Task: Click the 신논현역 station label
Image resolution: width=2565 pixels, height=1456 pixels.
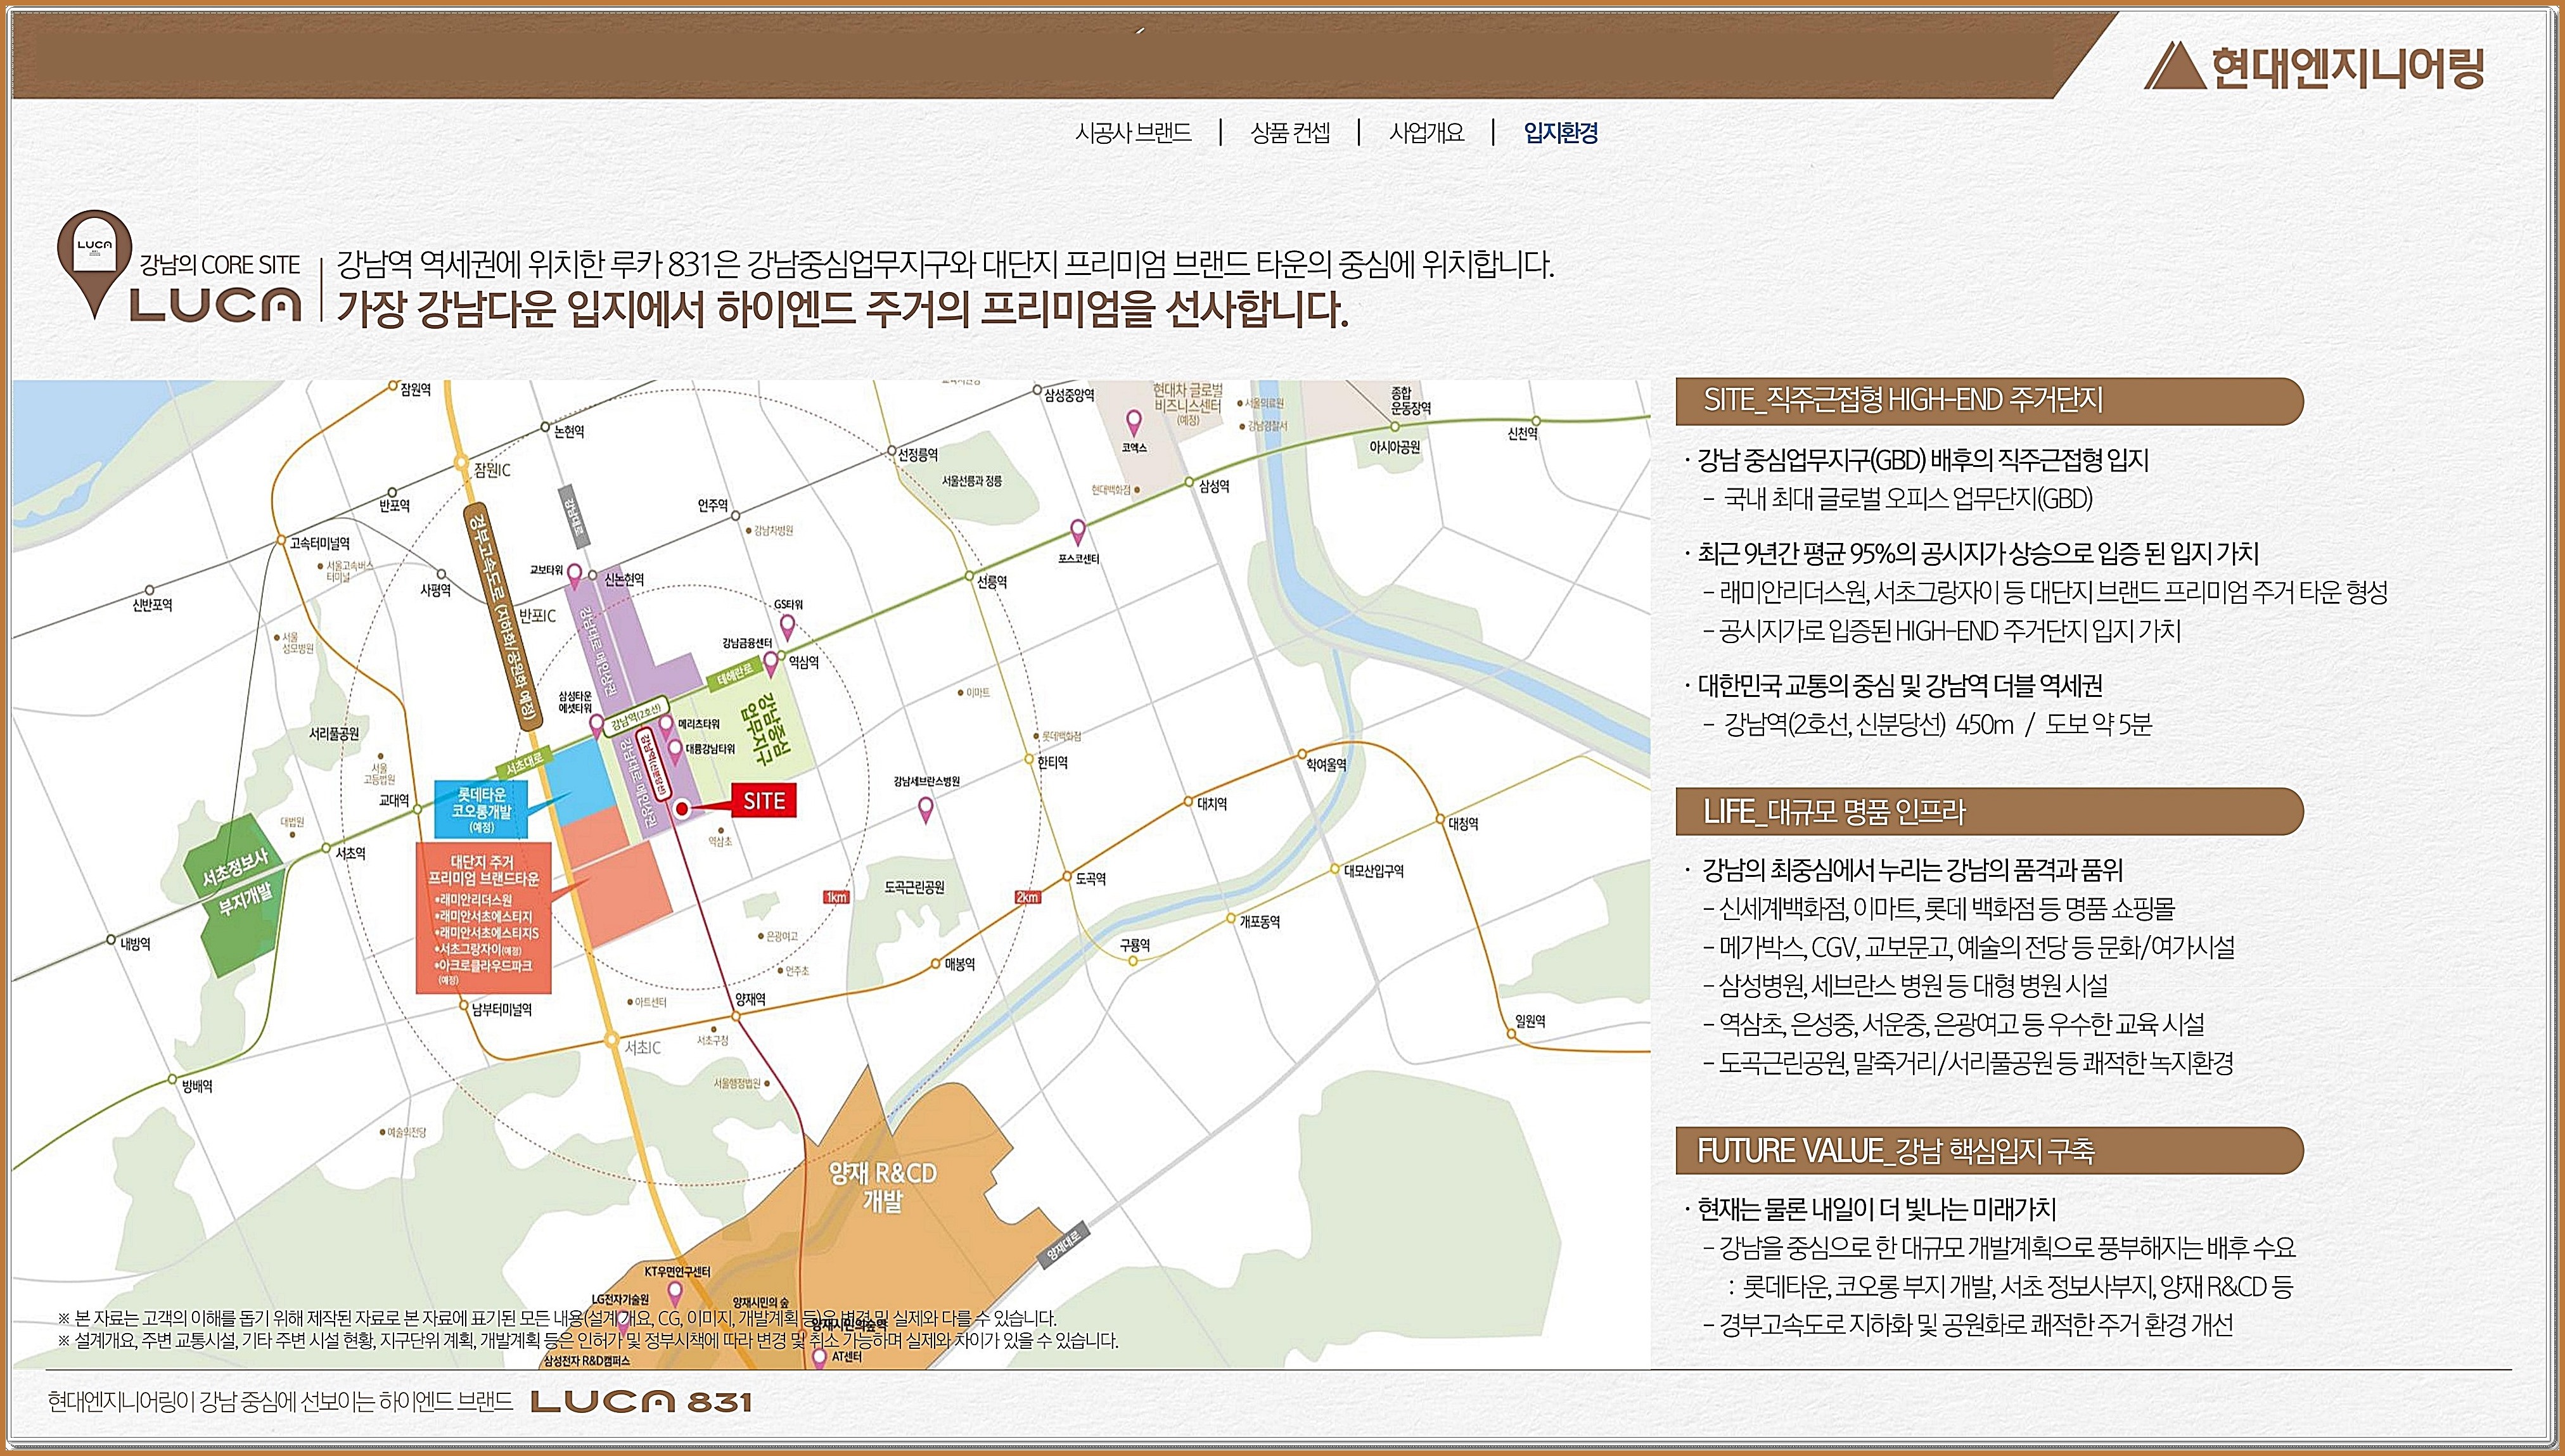Action: click(624, 579)
